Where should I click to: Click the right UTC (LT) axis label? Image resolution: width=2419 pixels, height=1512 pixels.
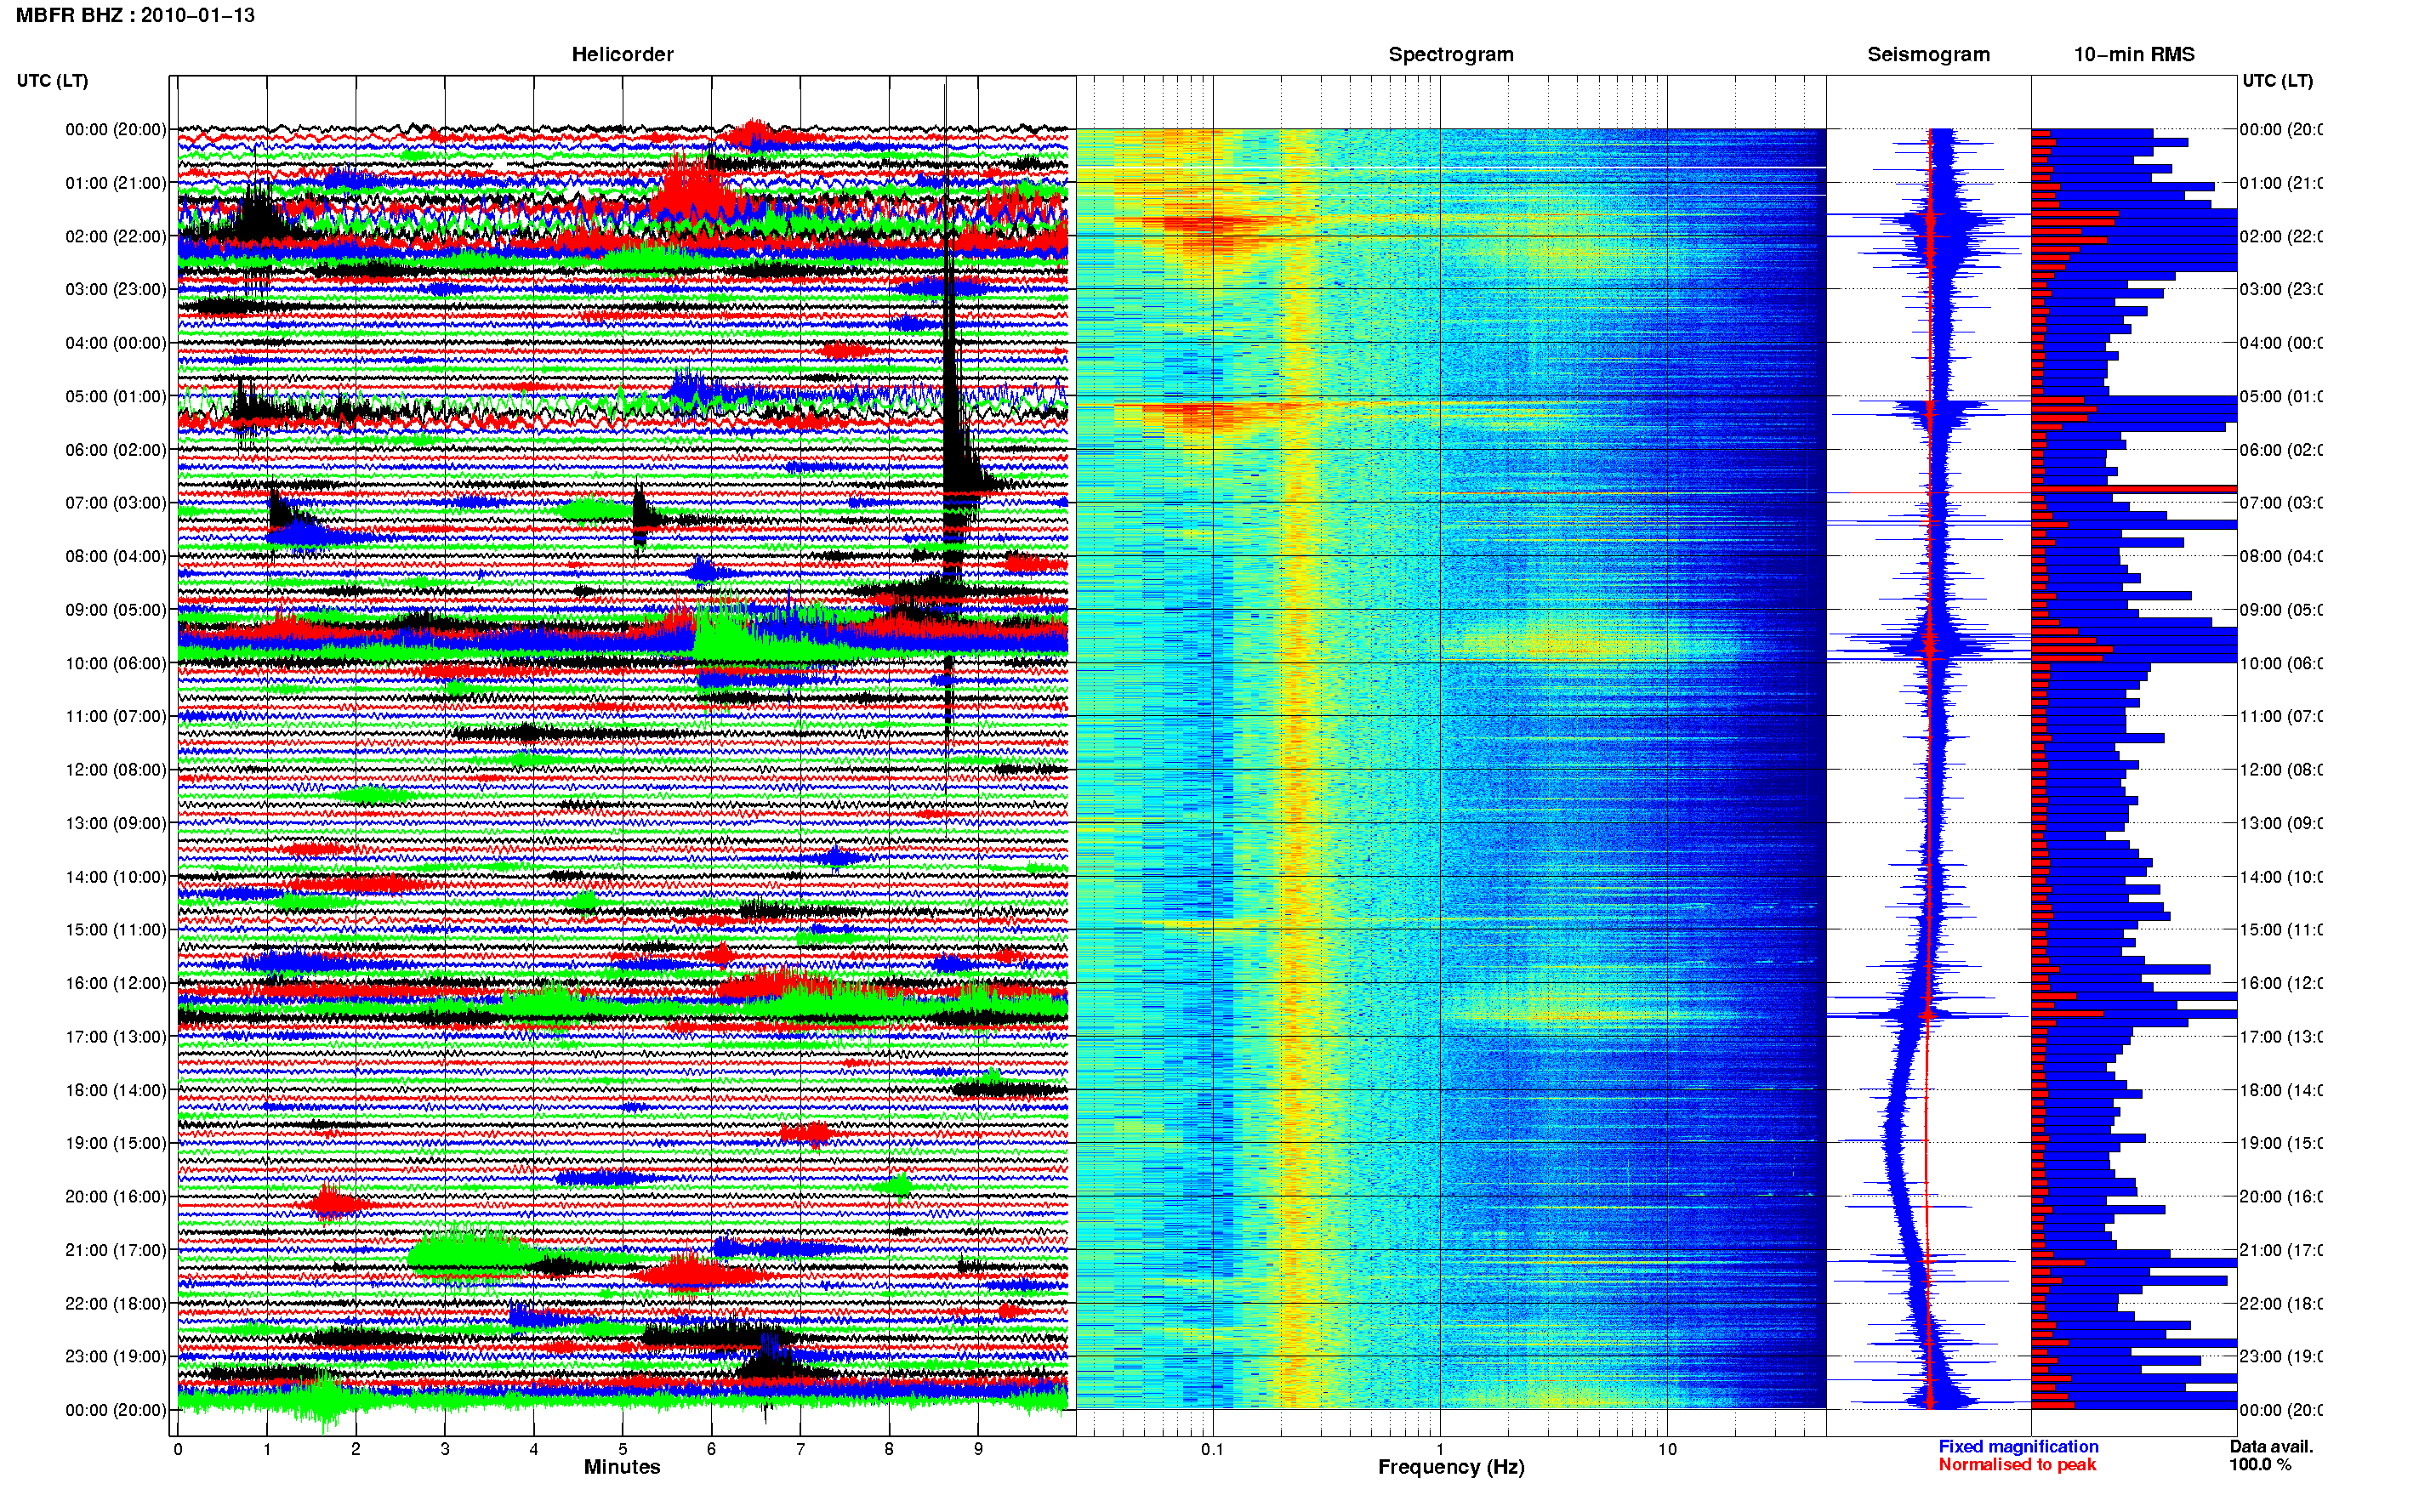(x=2277, y=80)
